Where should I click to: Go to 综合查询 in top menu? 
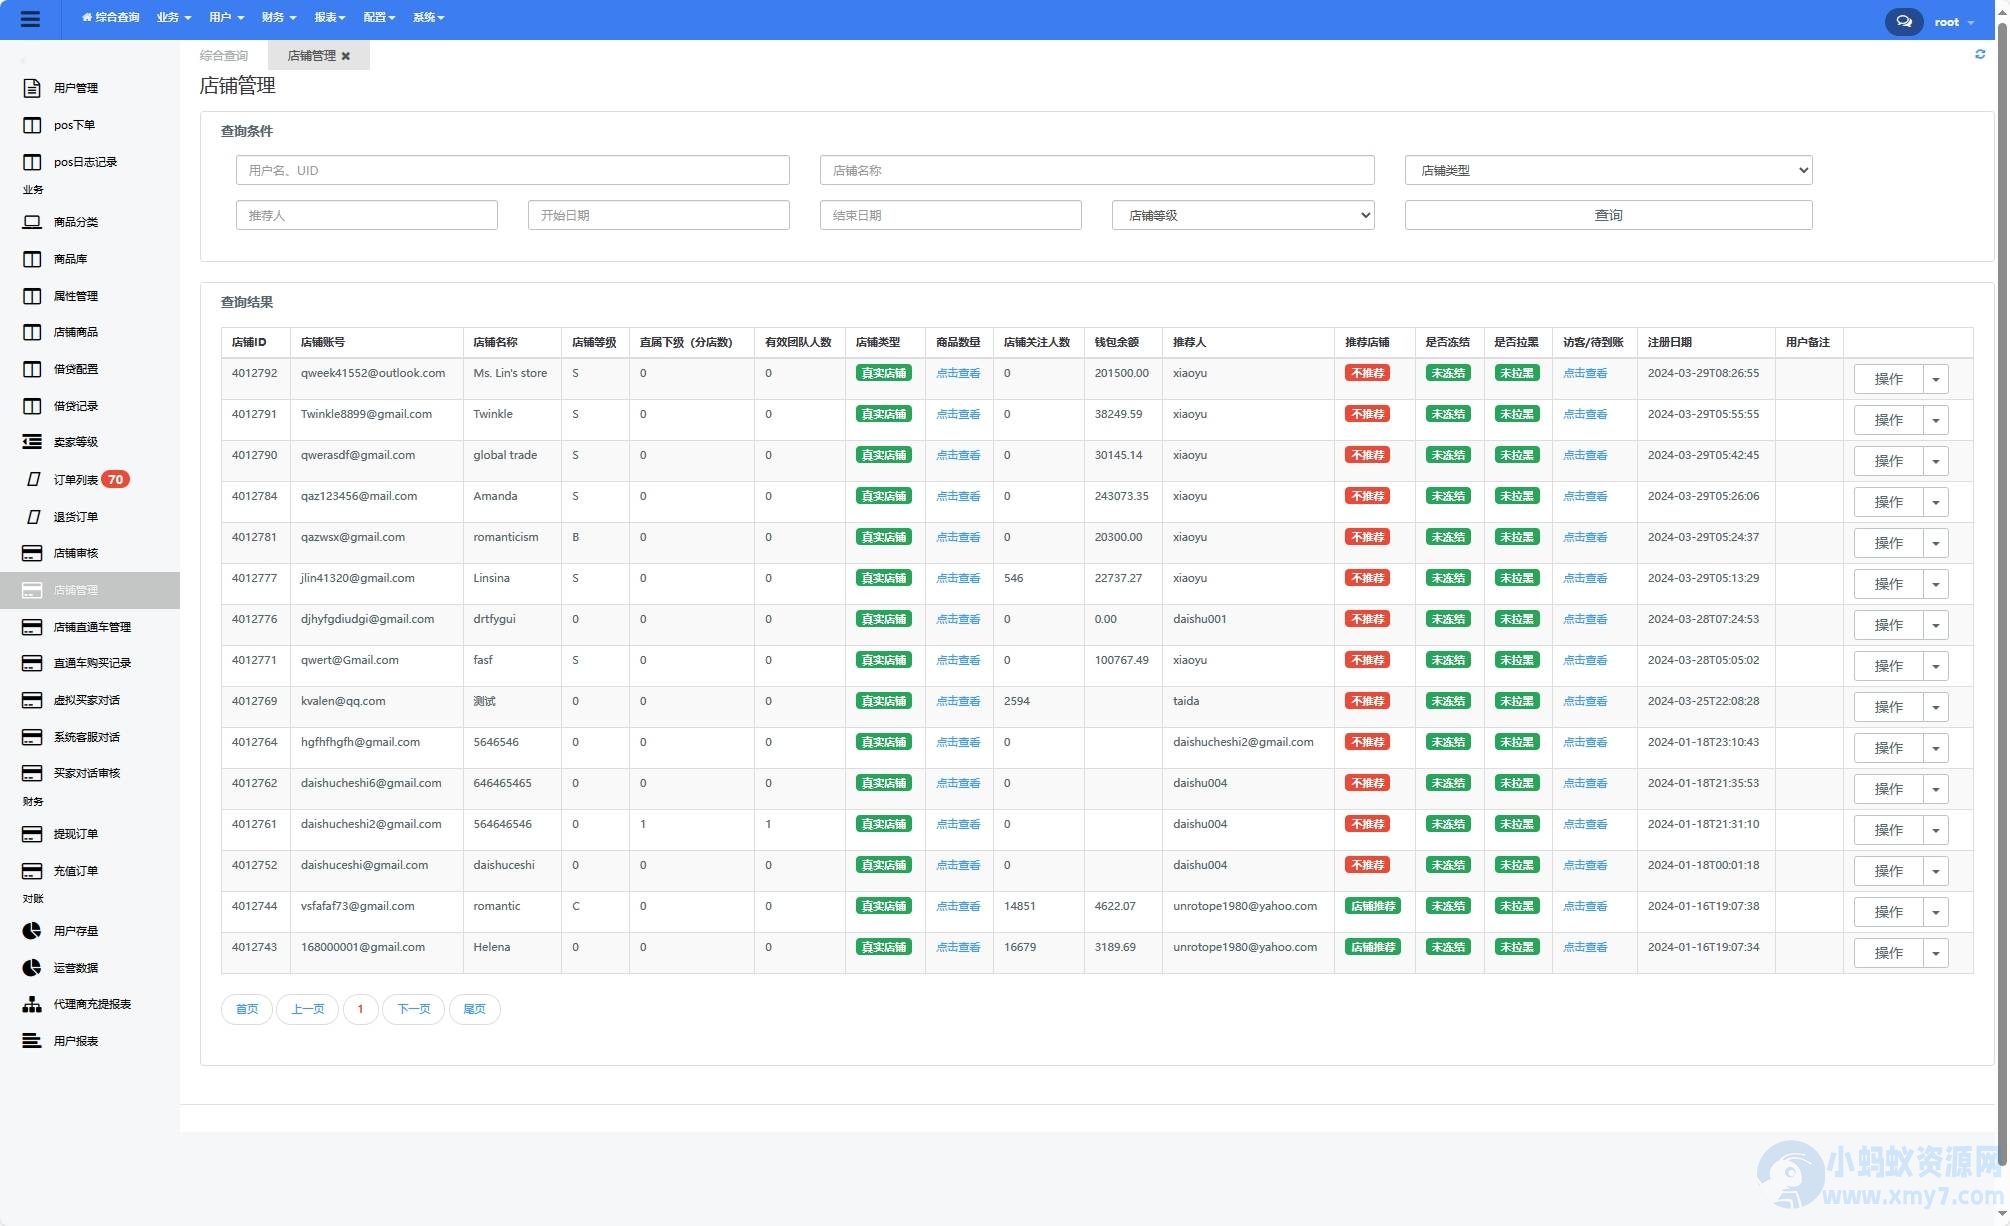point(110,18)
